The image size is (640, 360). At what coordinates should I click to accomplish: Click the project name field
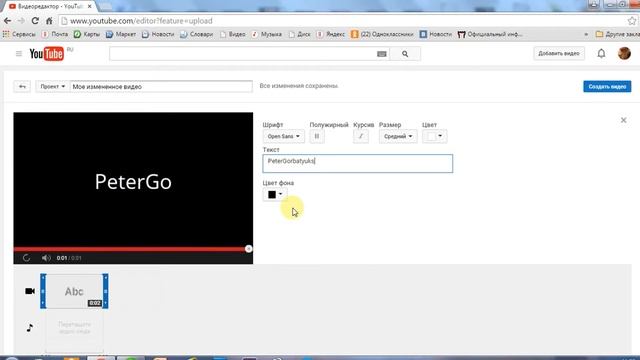point(161,87)
